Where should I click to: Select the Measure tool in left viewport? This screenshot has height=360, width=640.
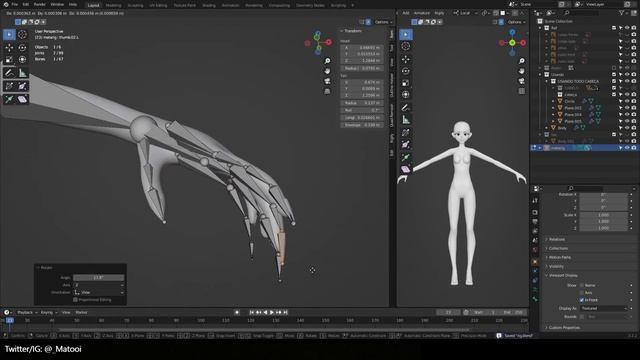[x=22, y=73]
